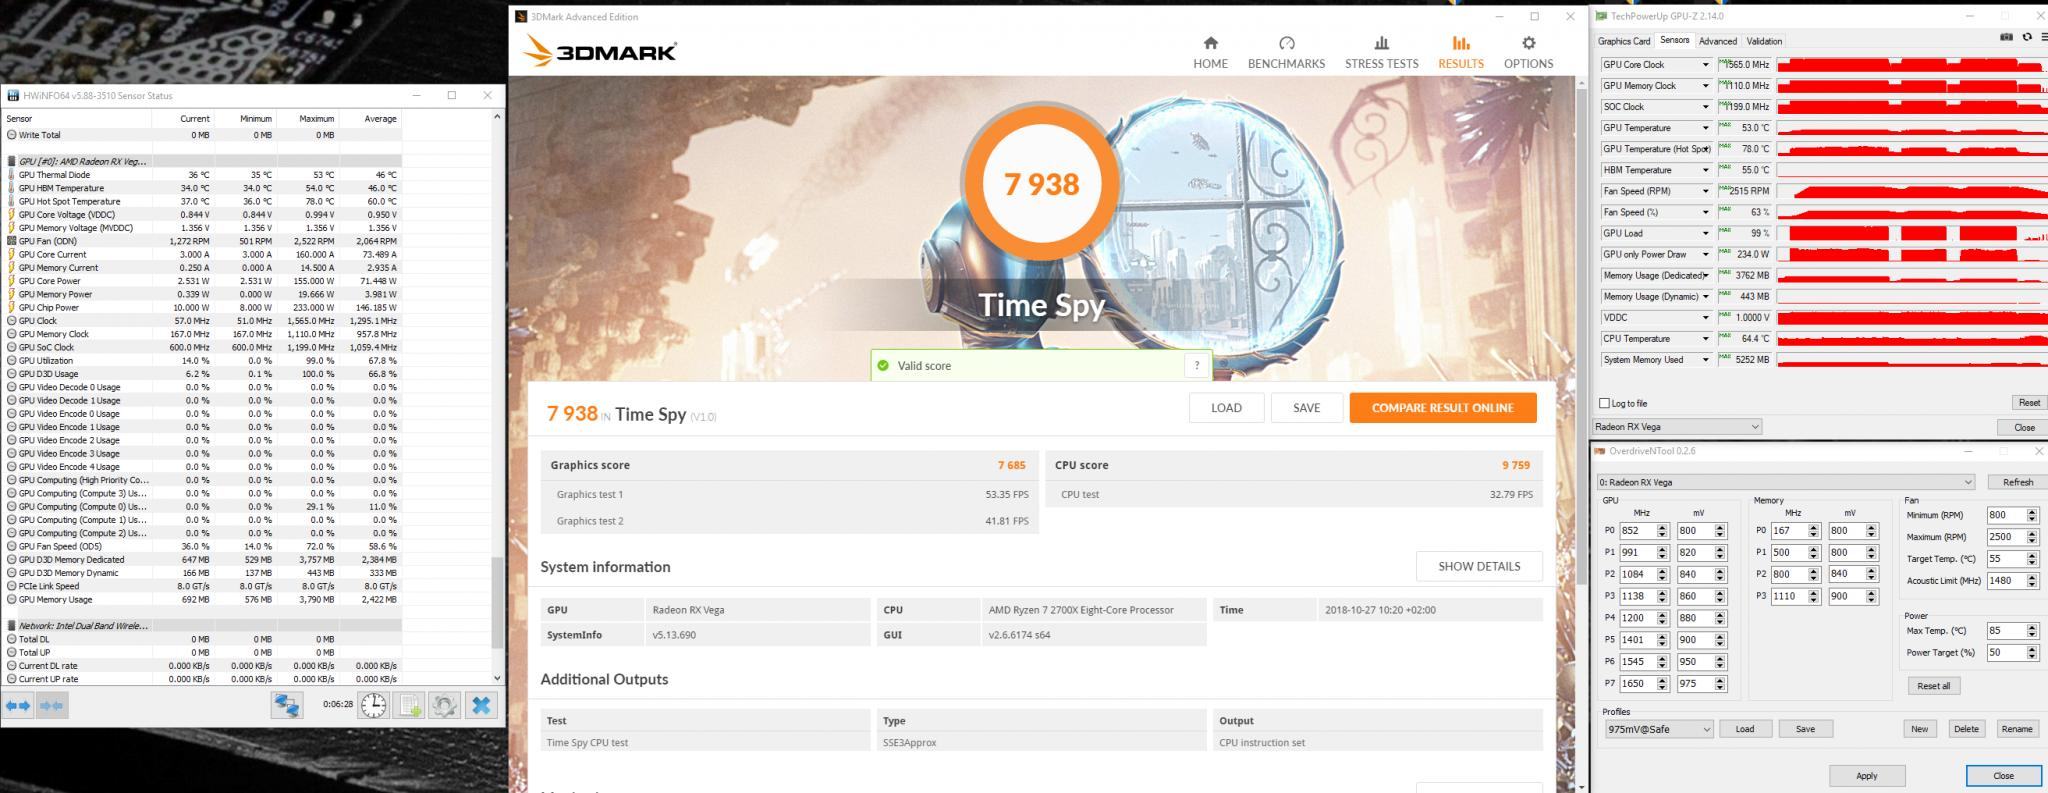2048x793 pixels.
Task: Close HWiNFO sensors with blue X icon
Action: 481,705
